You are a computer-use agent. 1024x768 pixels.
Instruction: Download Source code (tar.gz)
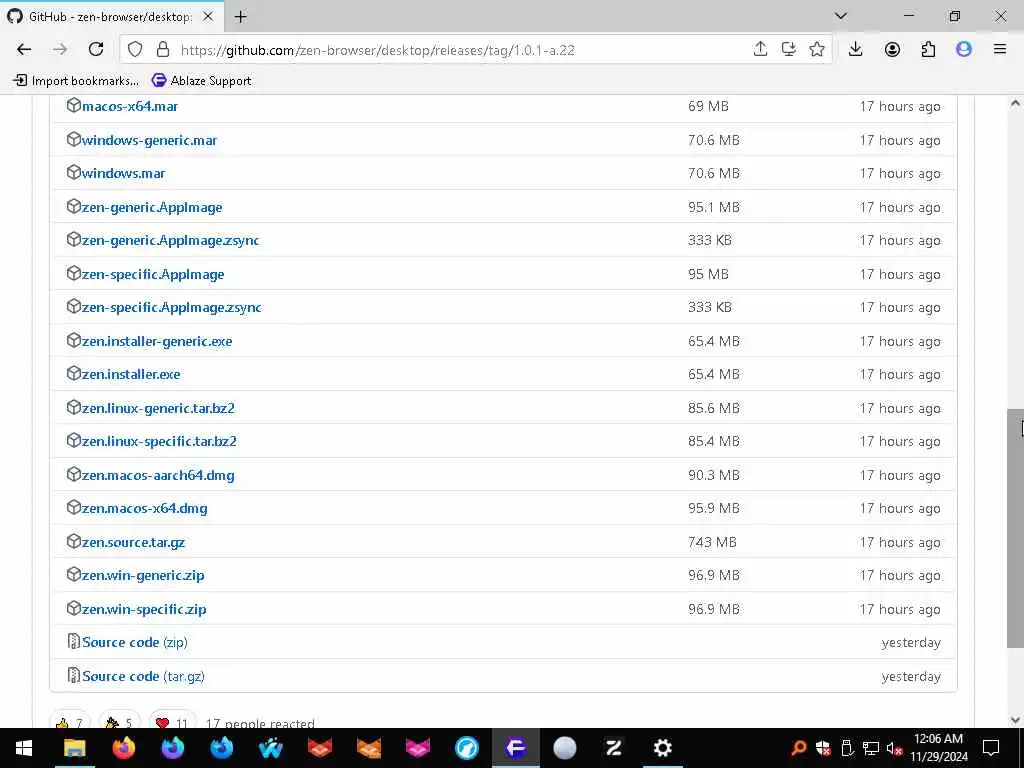(x=143, y=677)
